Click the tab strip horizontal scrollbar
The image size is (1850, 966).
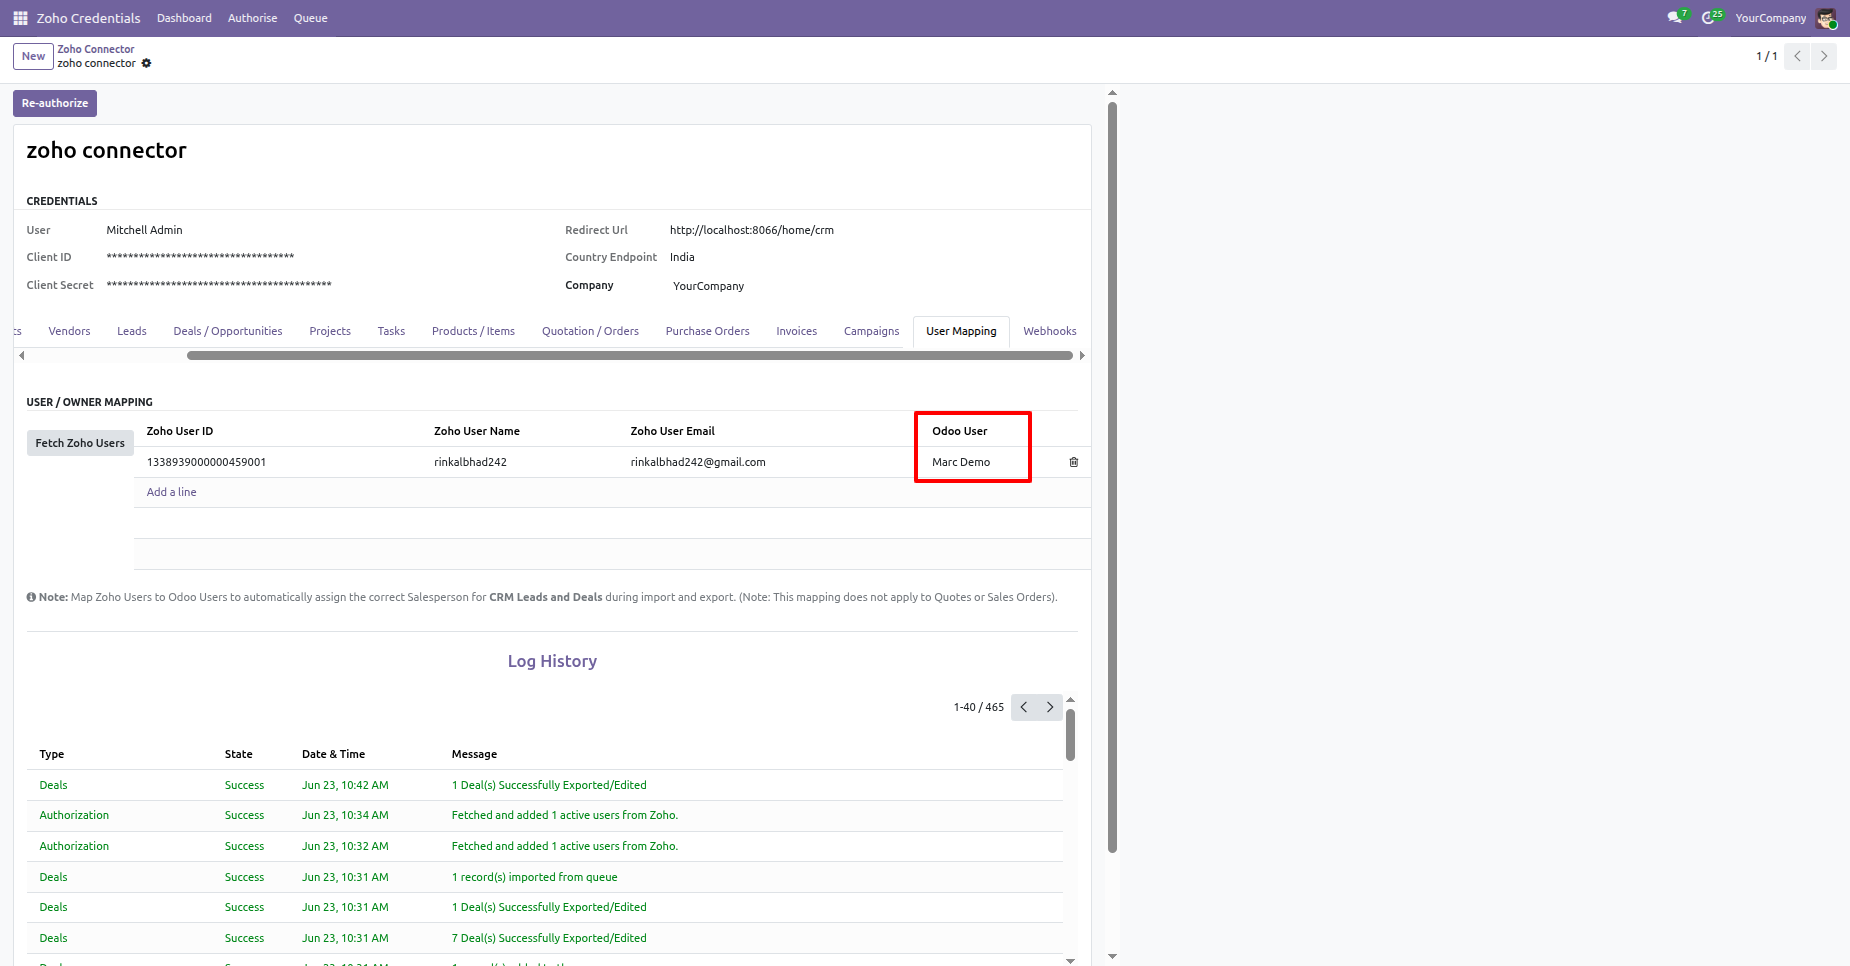(630, 355)
